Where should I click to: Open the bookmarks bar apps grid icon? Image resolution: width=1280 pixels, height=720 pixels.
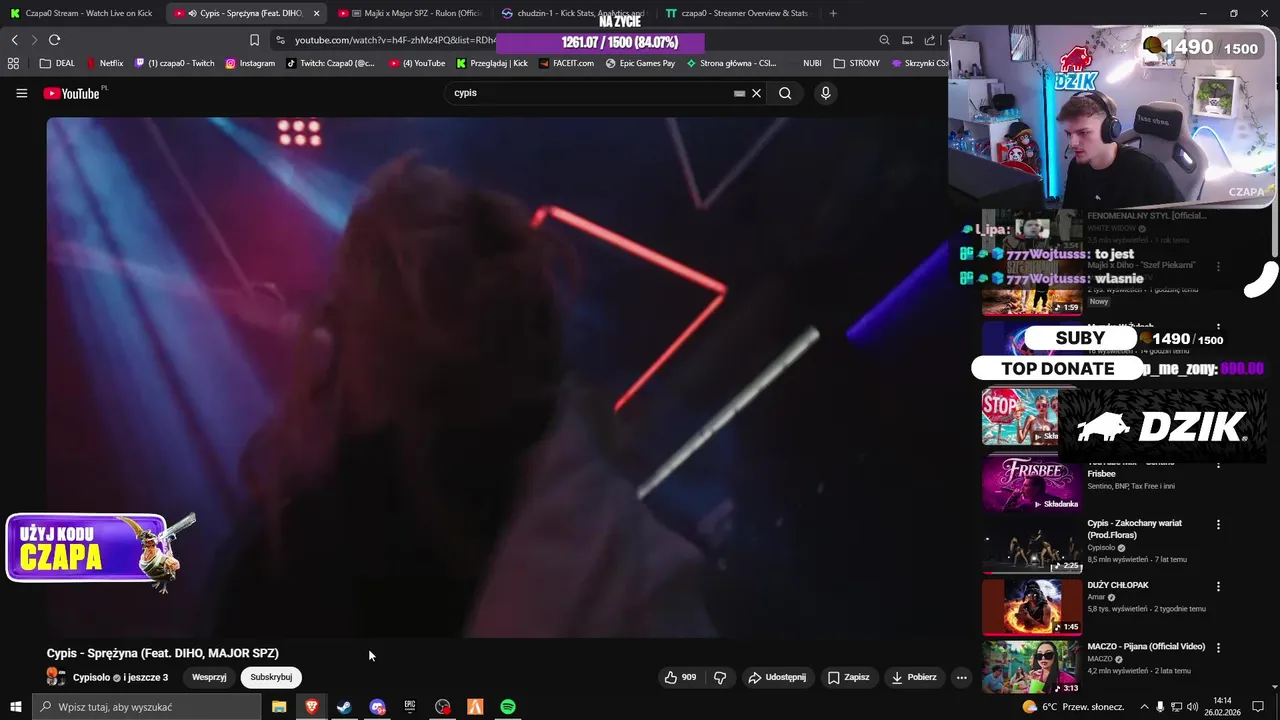pos(13,63)
